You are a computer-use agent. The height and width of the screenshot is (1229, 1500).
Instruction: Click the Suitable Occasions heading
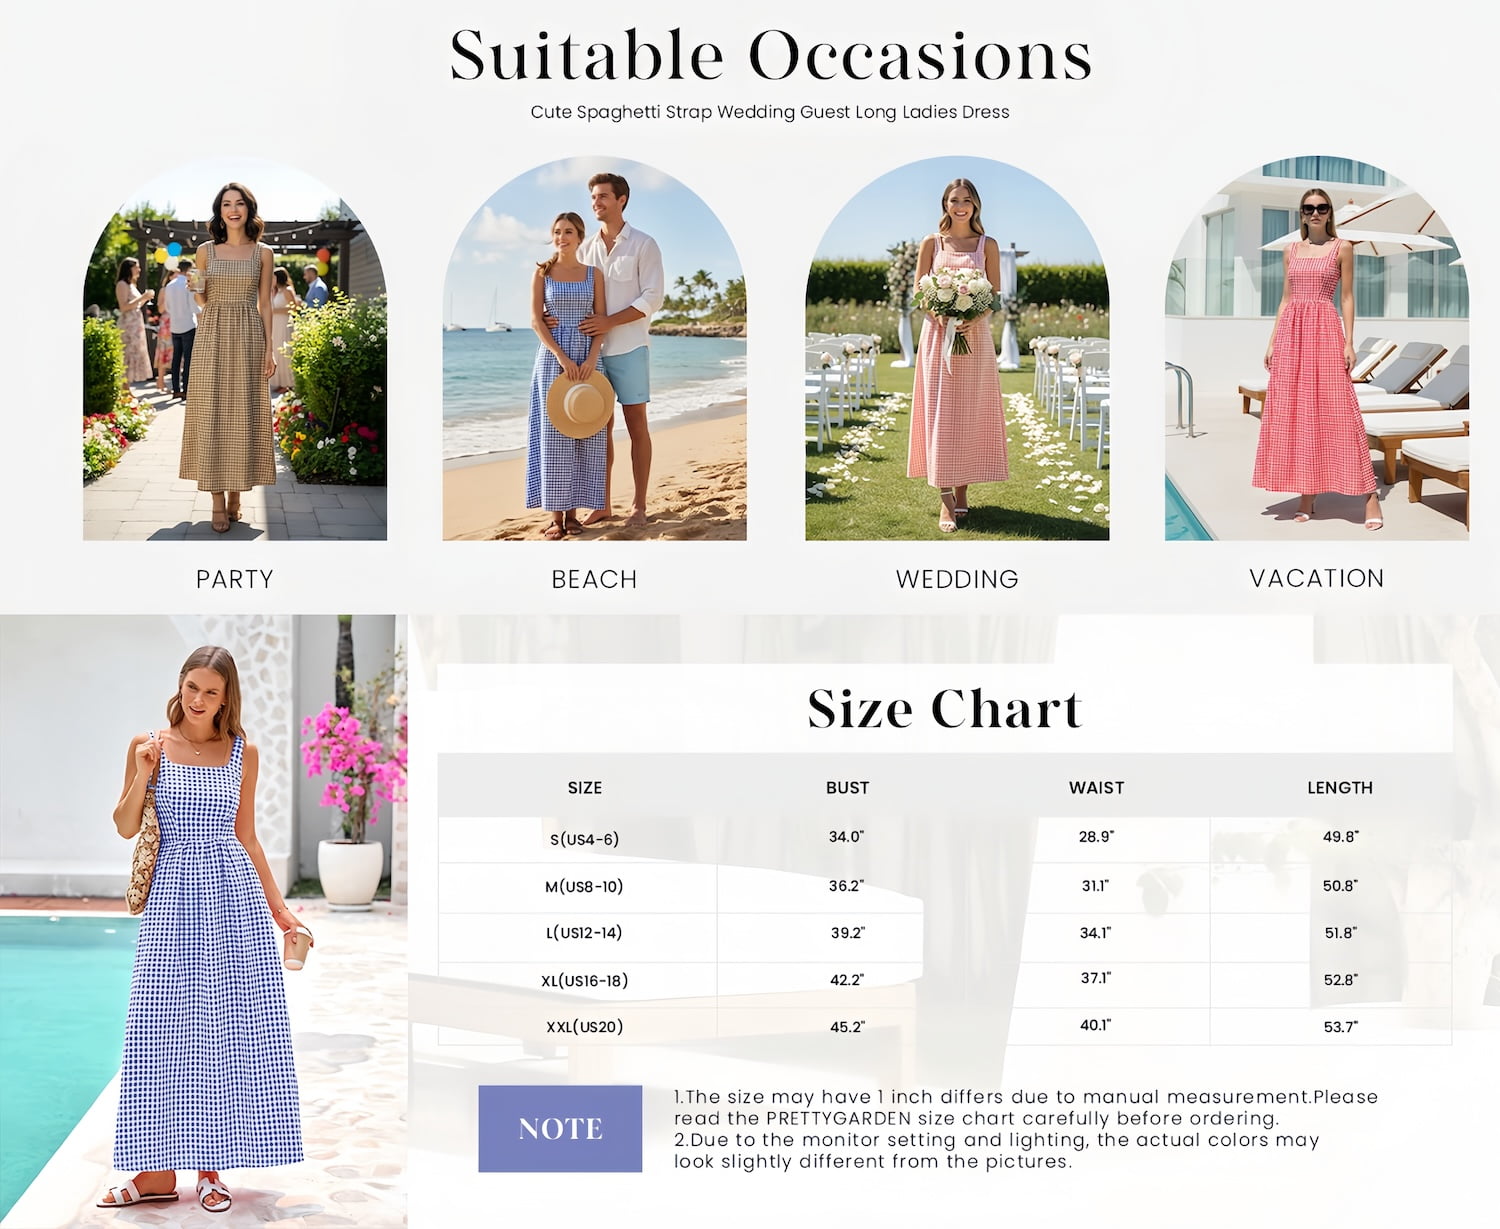(771, 55)
